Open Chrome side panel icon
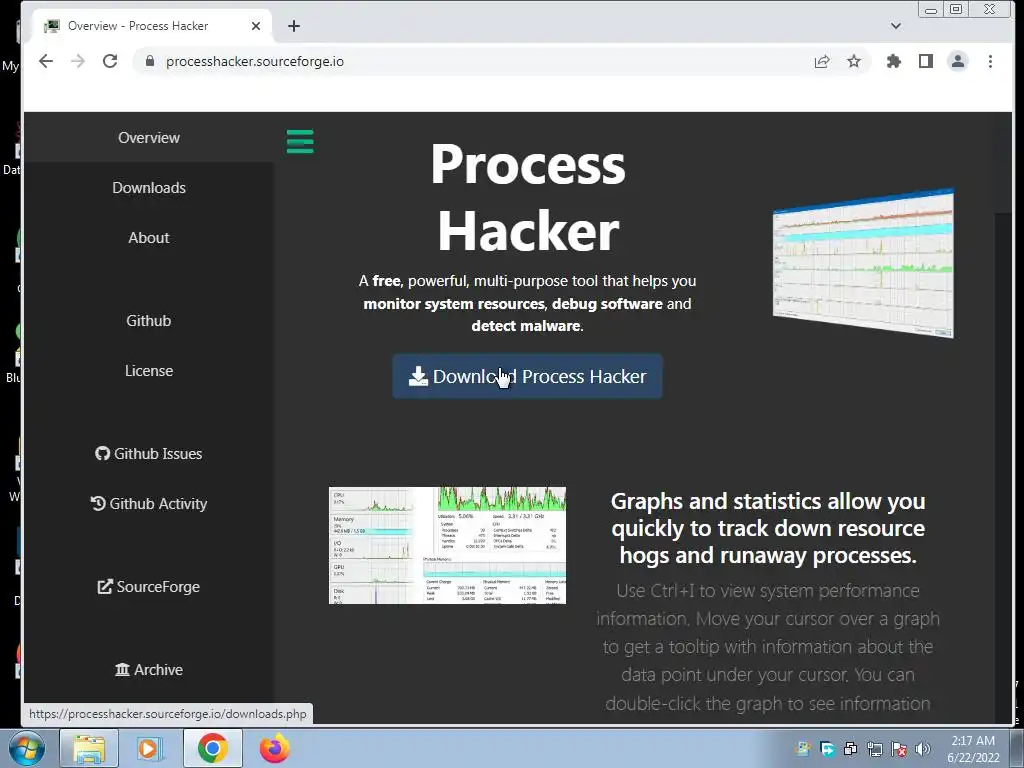1024x768 pixels. [925, 61]
